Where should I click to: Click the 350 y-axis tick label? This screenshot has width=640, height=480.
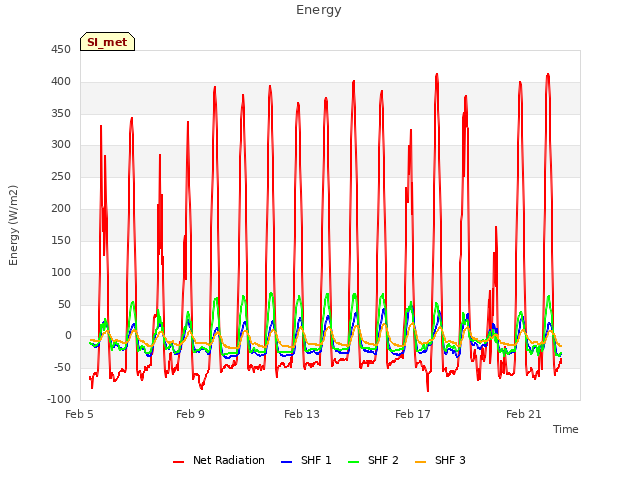61,113
